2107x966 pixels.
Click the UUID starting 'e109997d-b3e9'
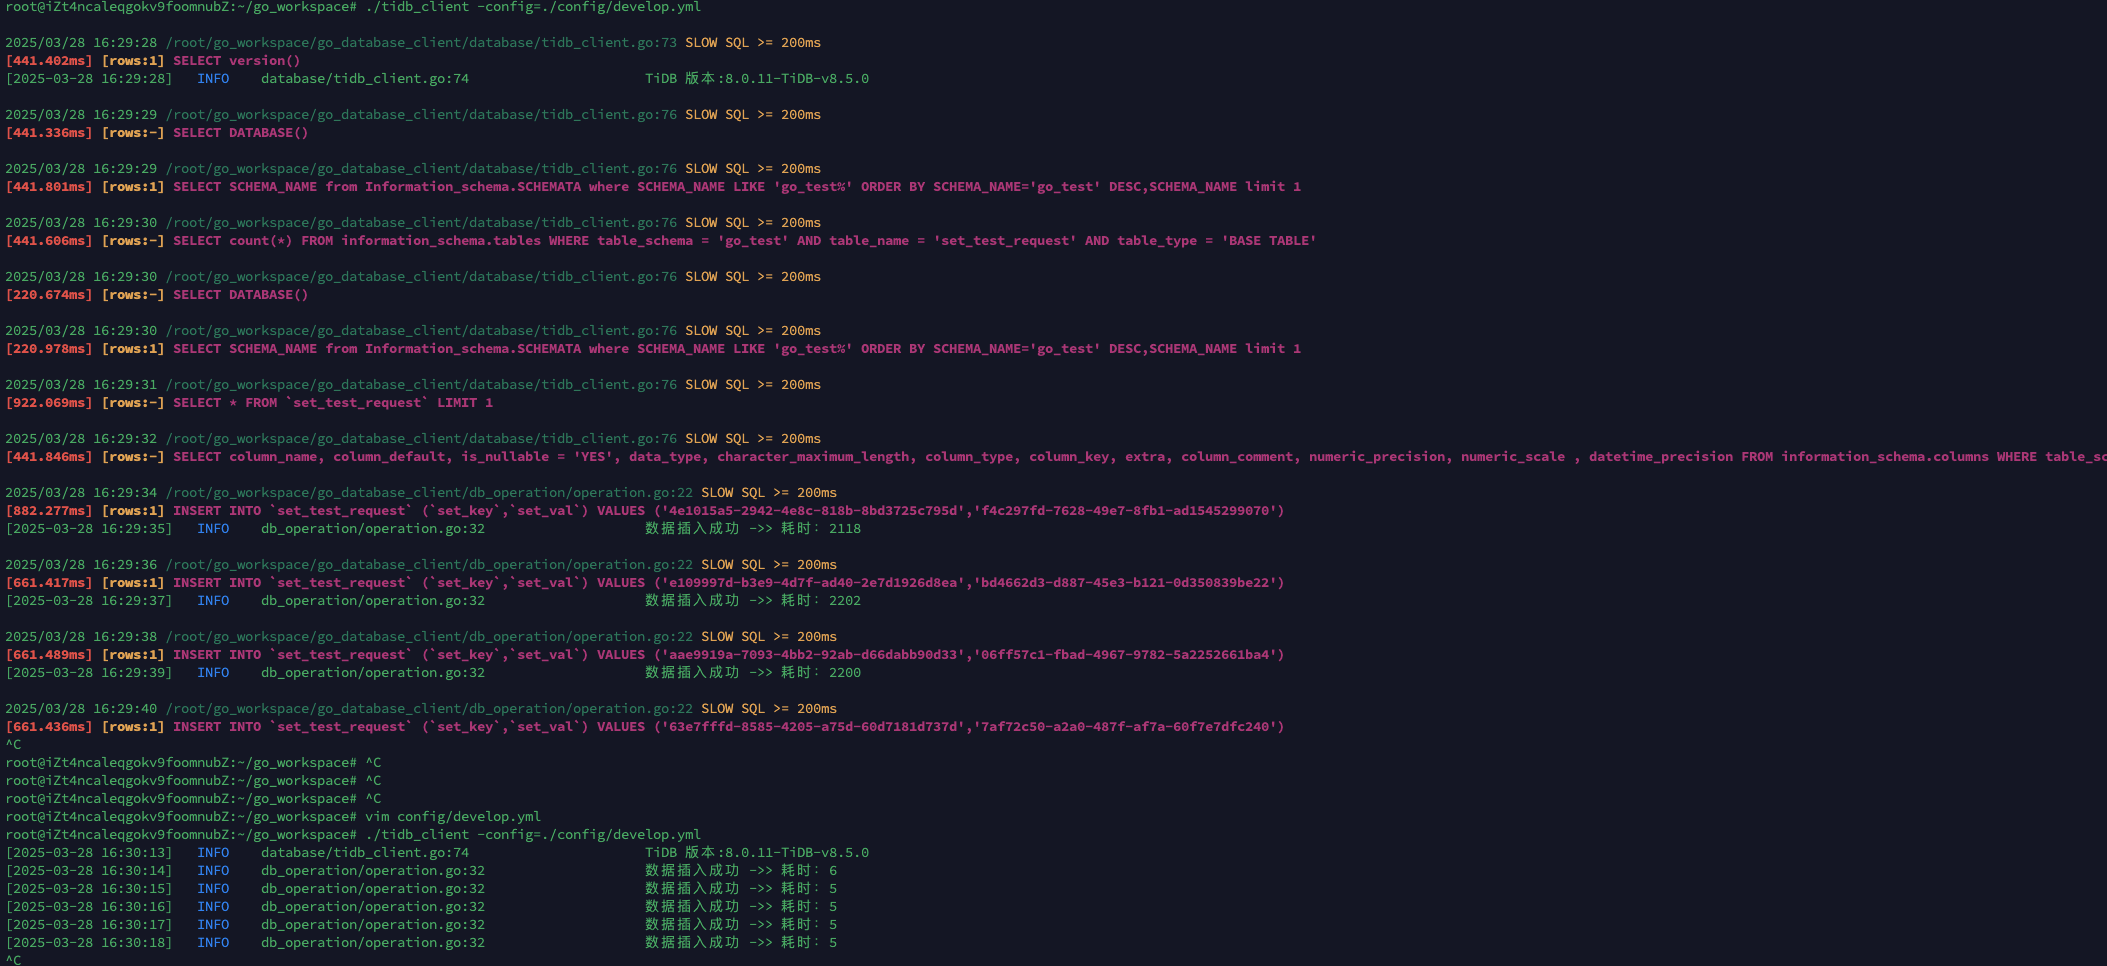pos(813,583)
